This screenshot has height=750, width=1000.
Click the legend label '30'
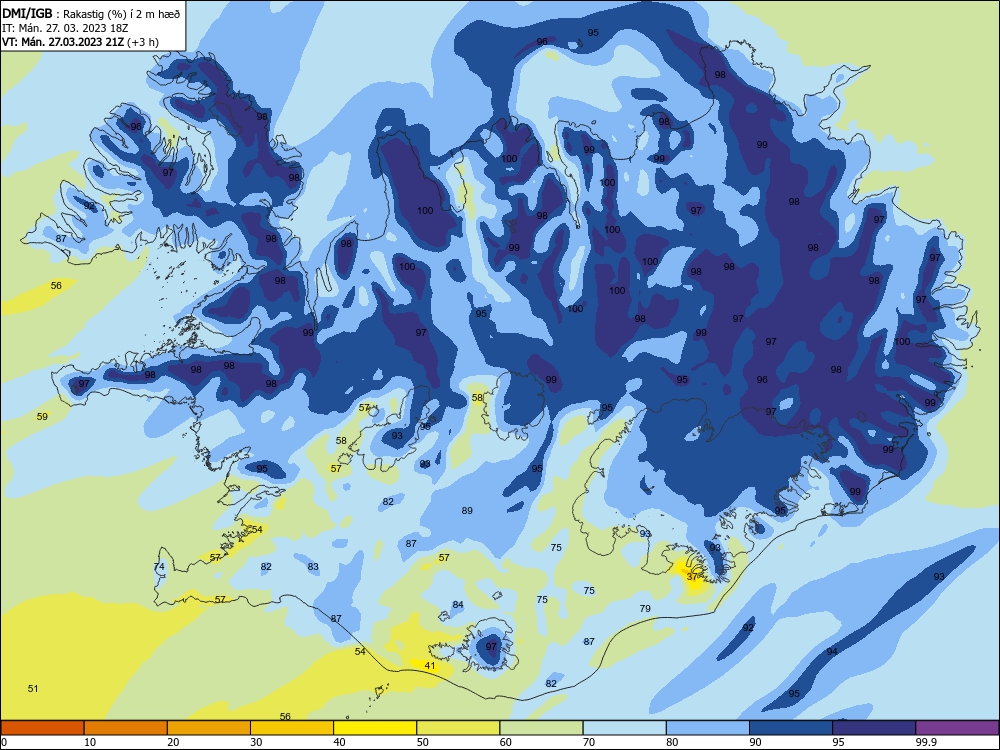pyautogui.click(x=256, y=742)
